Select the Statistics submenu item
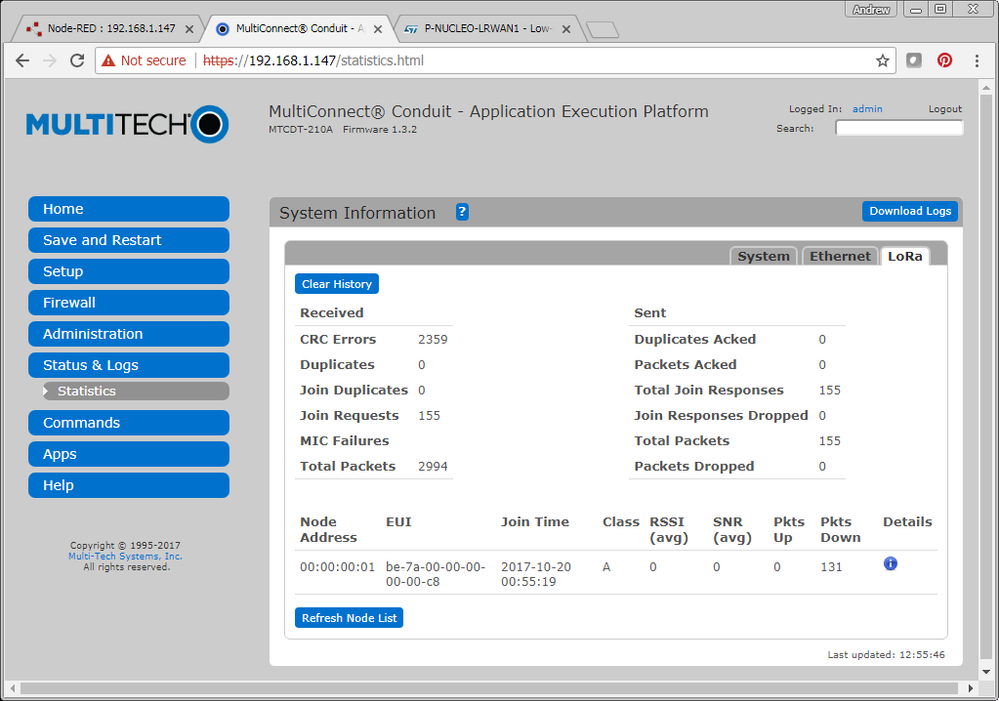 [135, 391]
